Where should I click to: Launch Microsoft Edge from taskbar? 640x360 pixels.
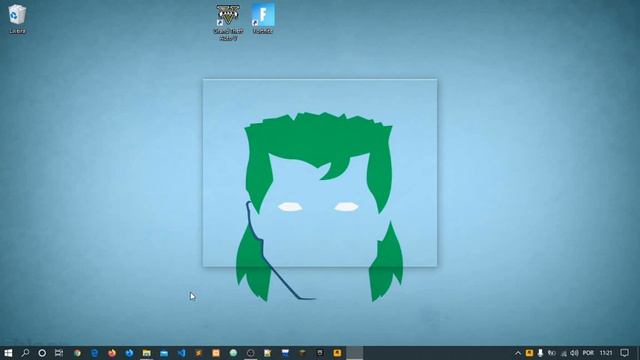pyautogui.click(x=95, y=353)
